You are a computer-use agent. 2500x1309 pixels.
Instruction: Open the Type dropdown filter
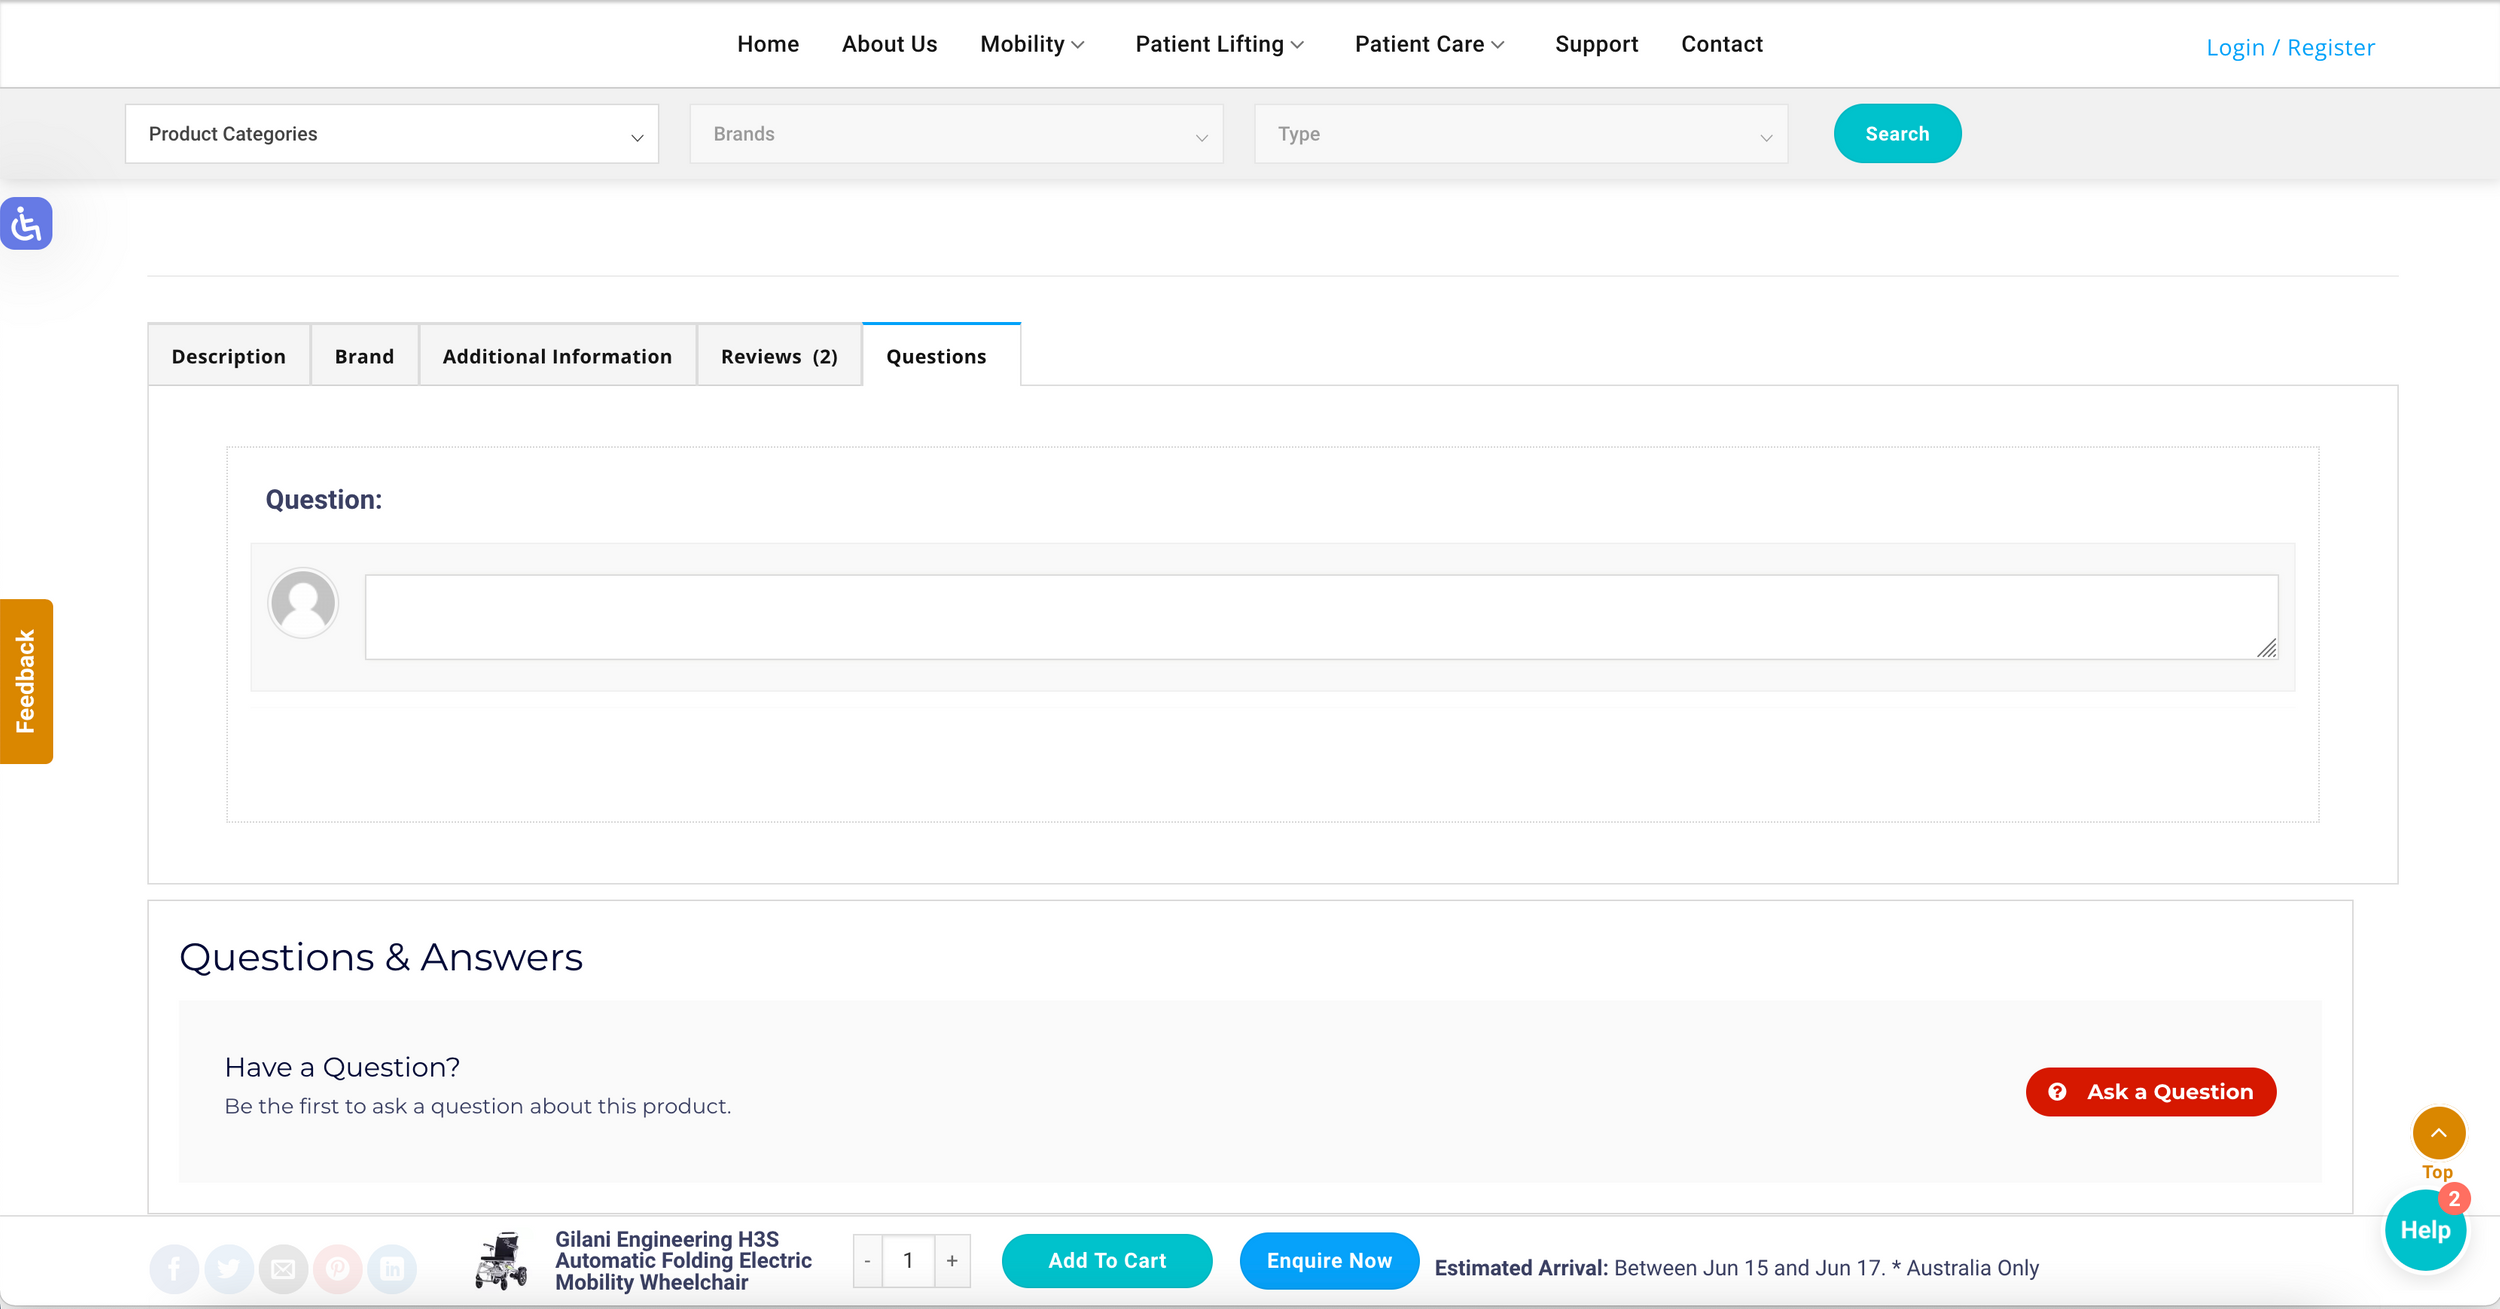[1520, 134]
